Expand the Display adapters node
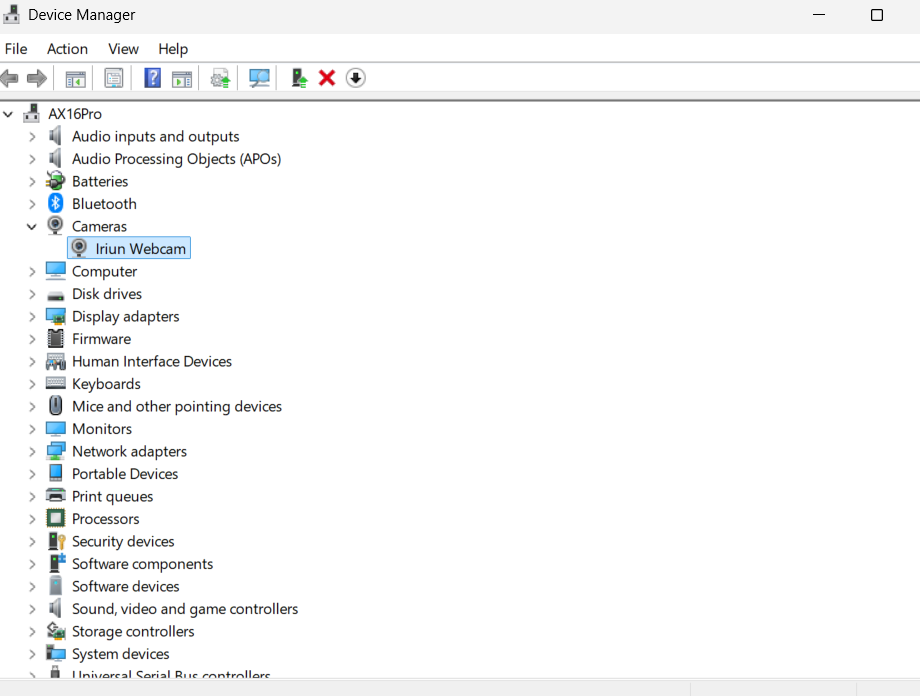This screenshot has width=920, height=696. pos(32,317)
